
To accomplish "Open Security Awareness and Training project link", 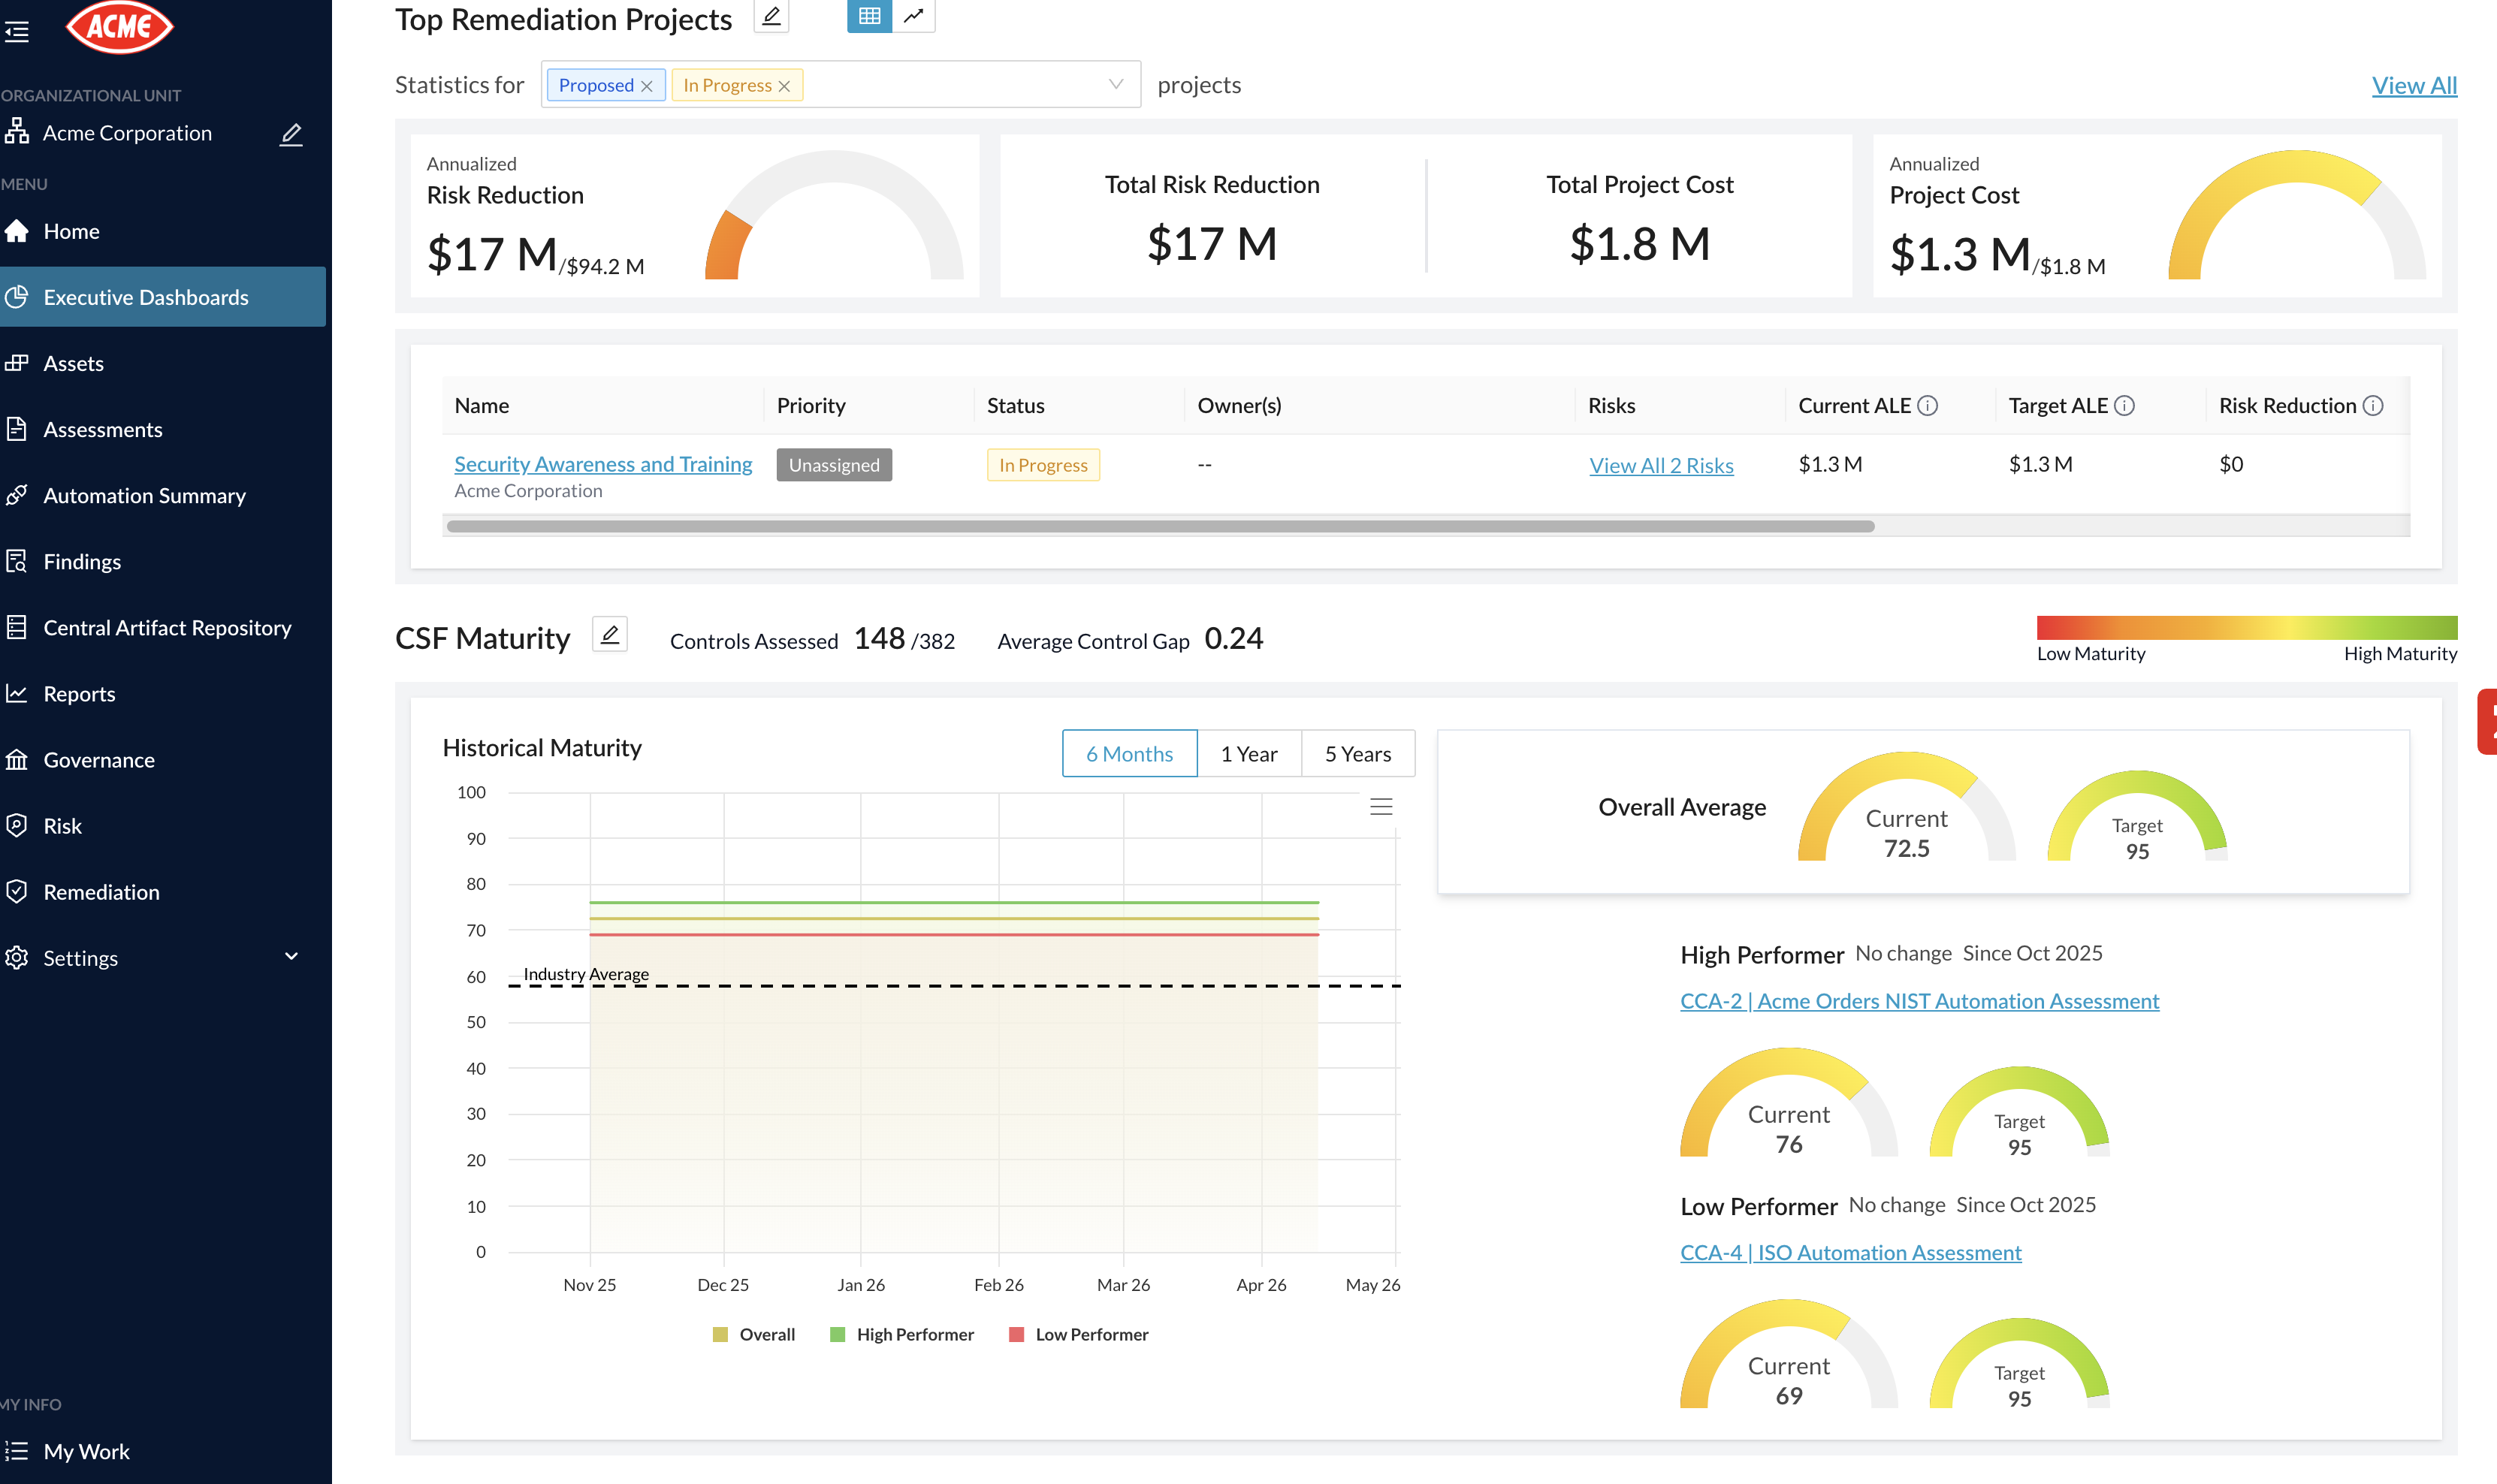I will click(603, 464).
